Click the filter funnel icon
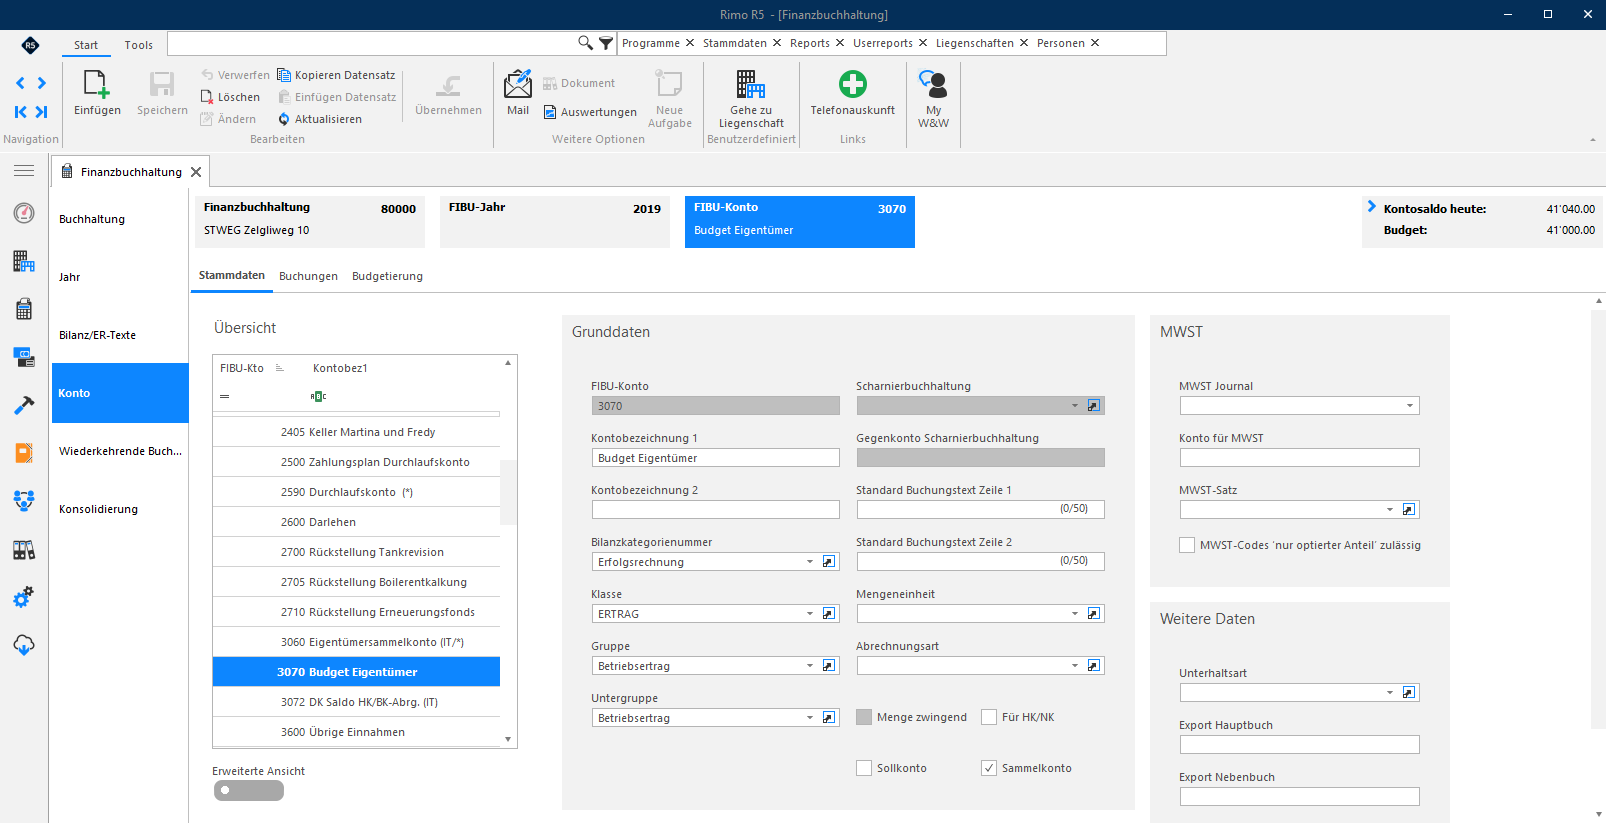This screenshot has height=823, width=1606. (x=606, y=43)
